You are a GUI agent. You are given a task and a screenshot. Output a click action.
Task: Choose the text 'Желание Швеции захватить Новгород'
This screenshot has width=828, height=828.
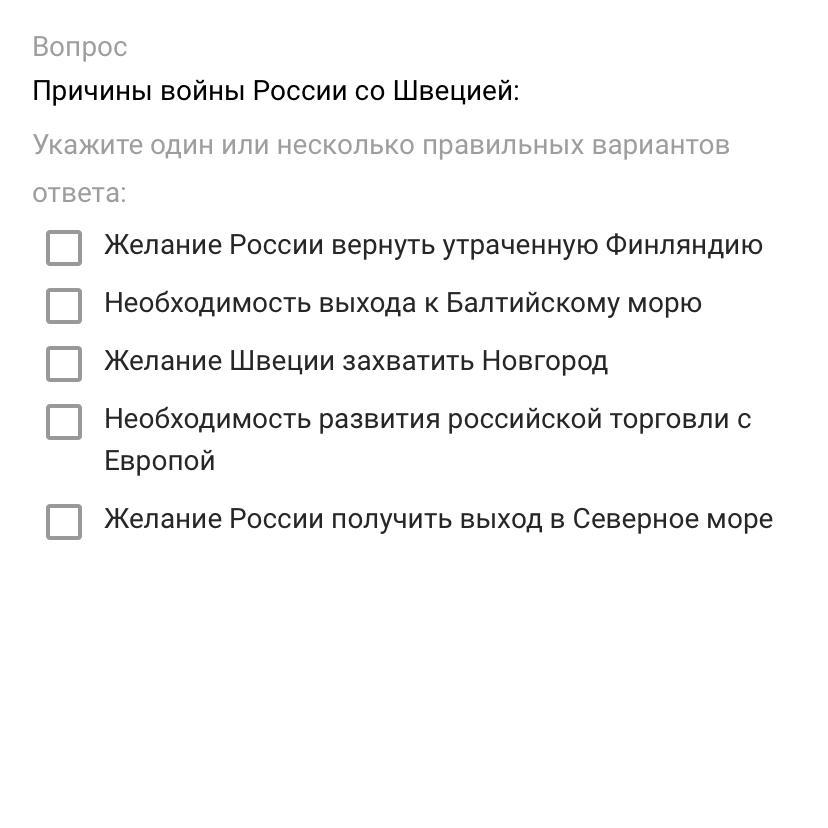(x=356, y=362)
